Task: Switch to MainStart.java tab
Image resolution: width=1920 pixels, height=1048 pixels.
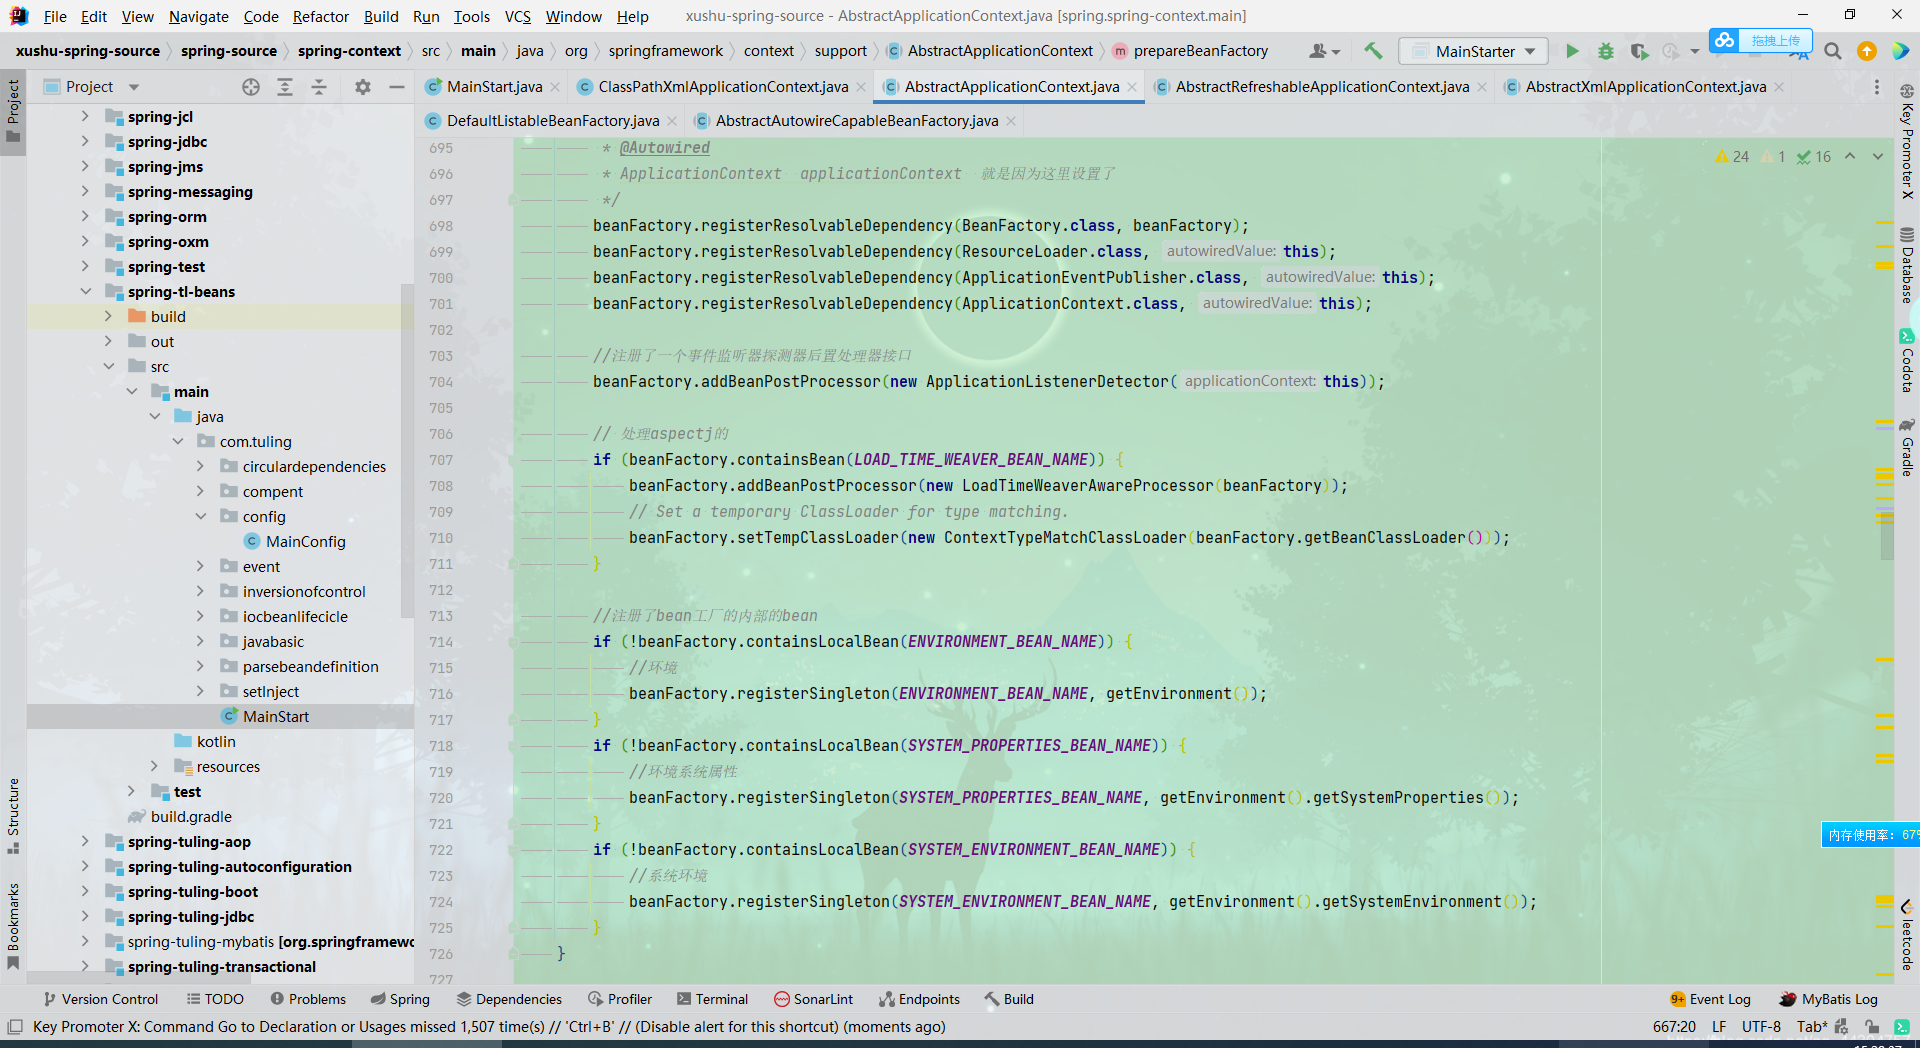Action: [493, 87]
